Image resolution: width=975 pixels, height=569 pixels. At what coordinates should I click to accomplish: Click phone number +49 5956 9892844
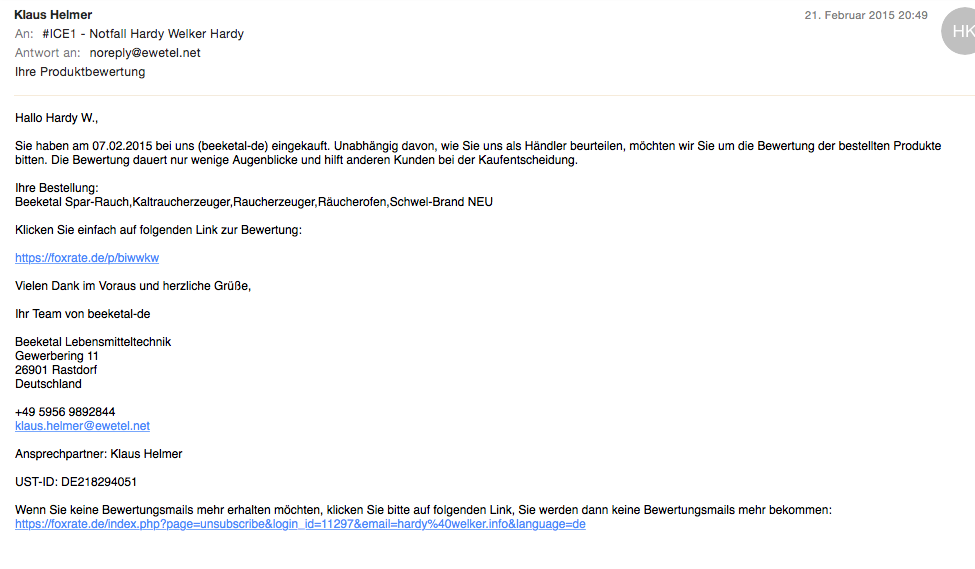65,412
